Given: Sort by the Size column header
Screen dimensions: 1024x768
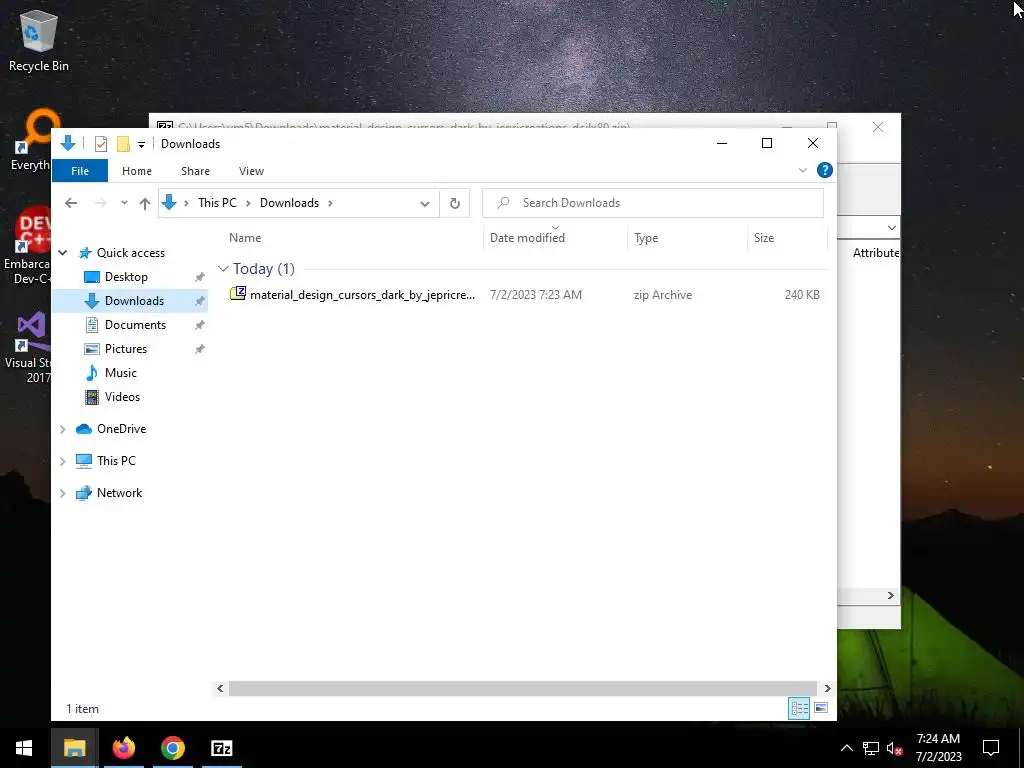Looking at the screenshot, I should coord(763,238).
